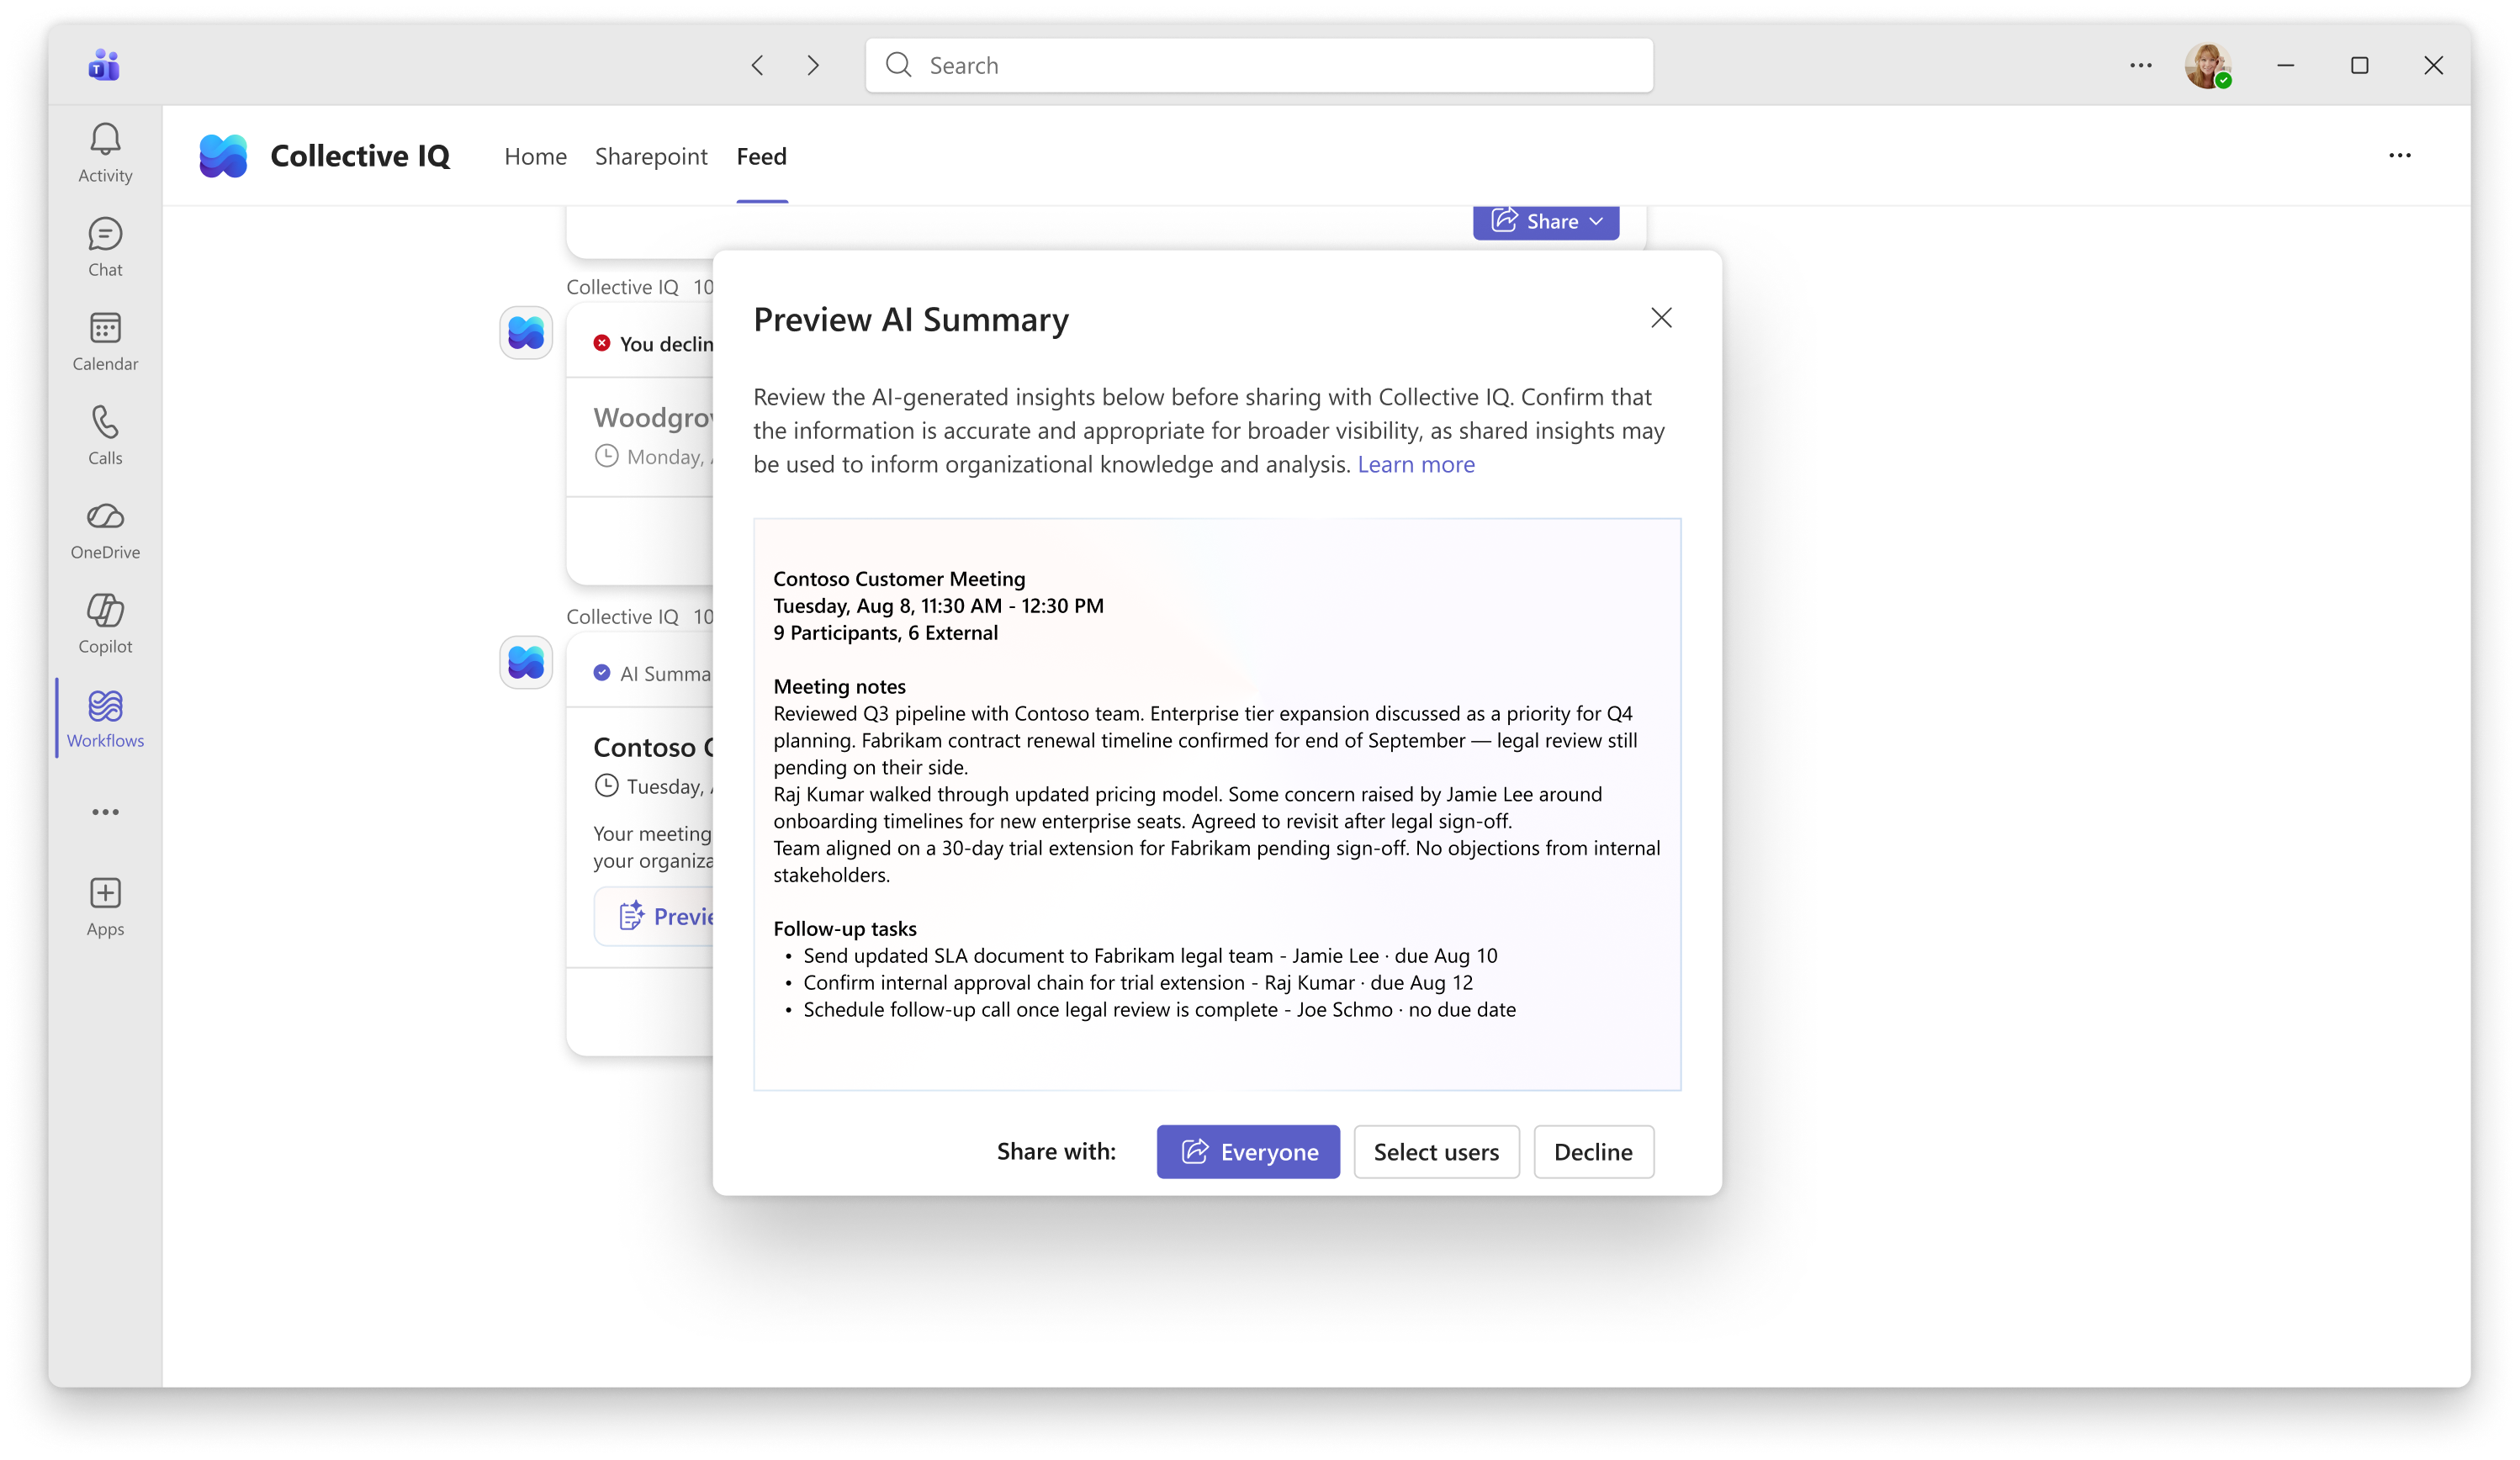2520x1460 pixels.
Task: Open Chat from the left rail
Action: pos(105,247)
